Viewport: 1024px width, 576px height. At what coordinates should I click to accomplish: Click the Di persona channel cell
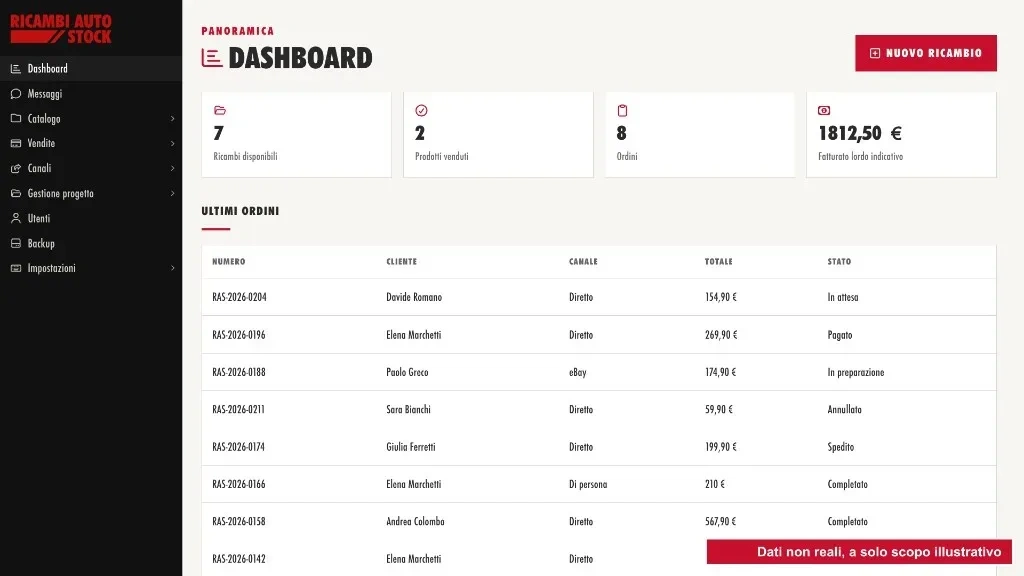coord(588,484)
